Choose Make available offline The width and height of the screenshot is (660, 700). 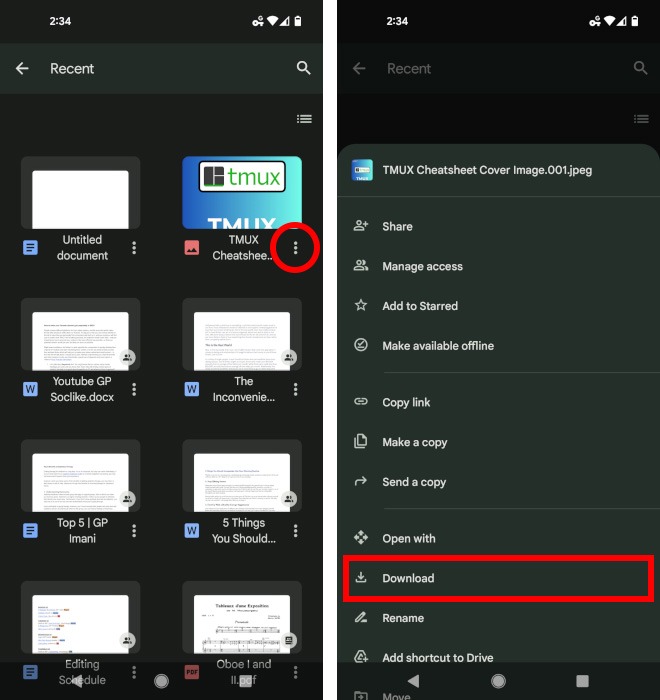pos(499,346)
